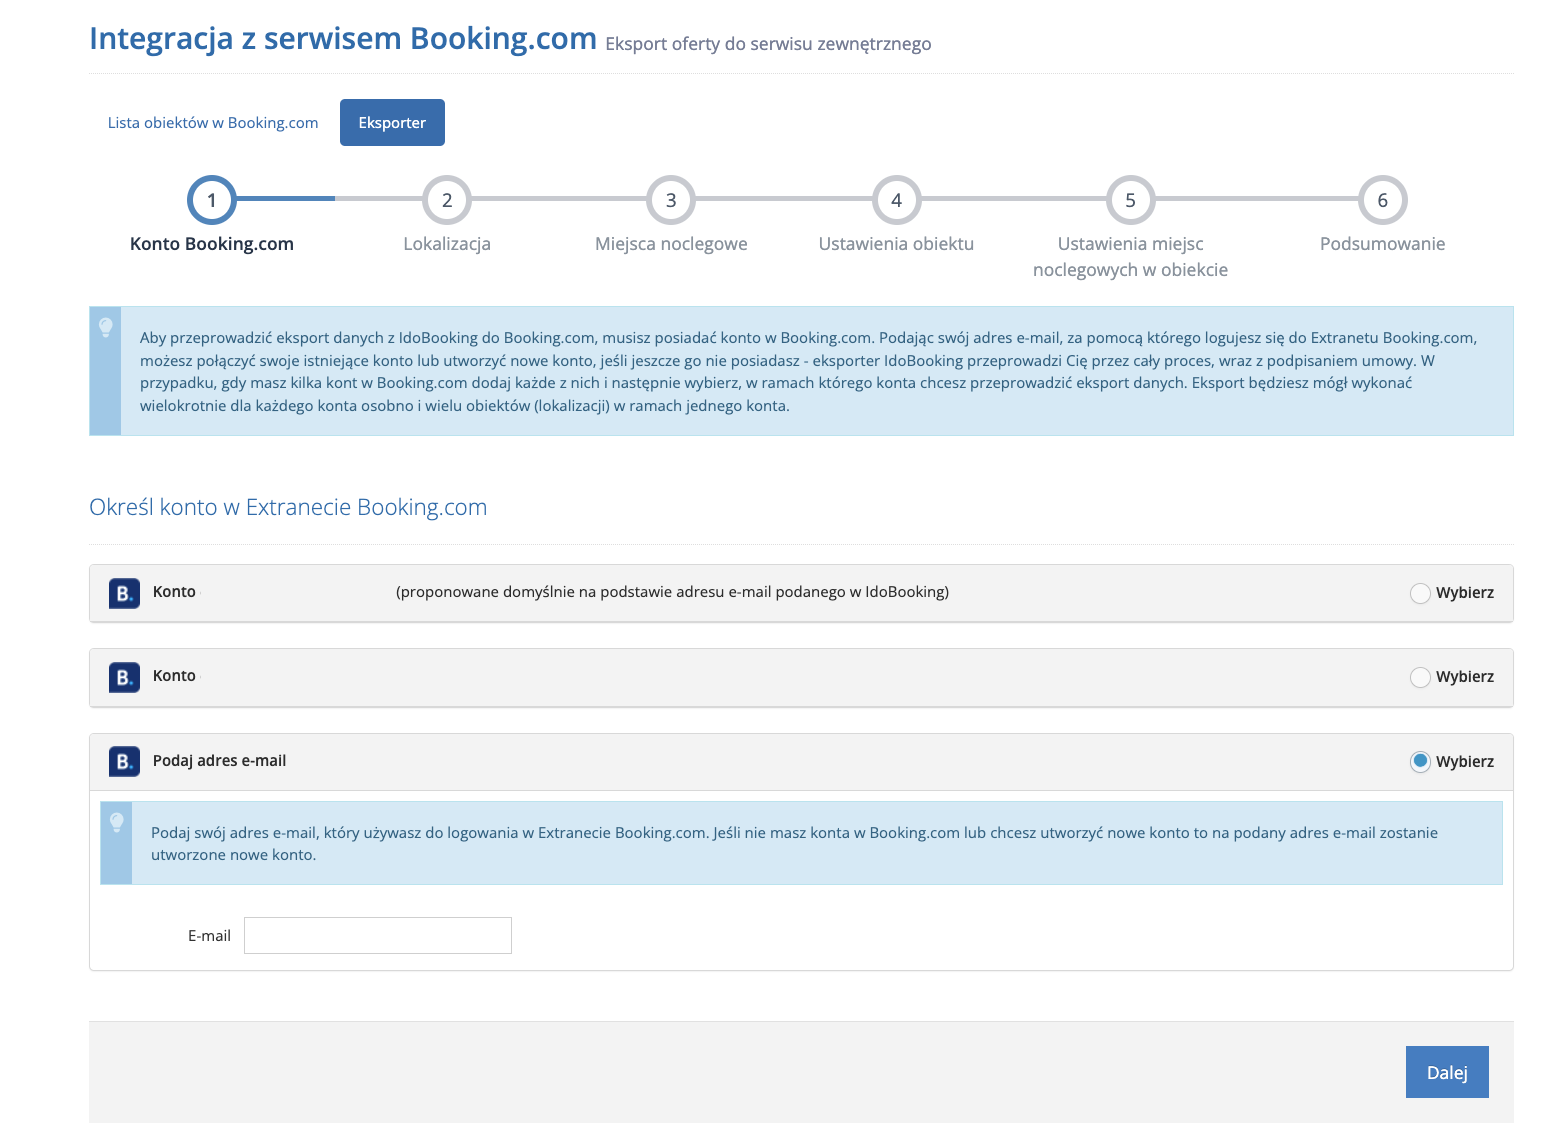Click the subtitle 'Eksport oferty do serwisu zewnętrznego'

tap(768, 44)
